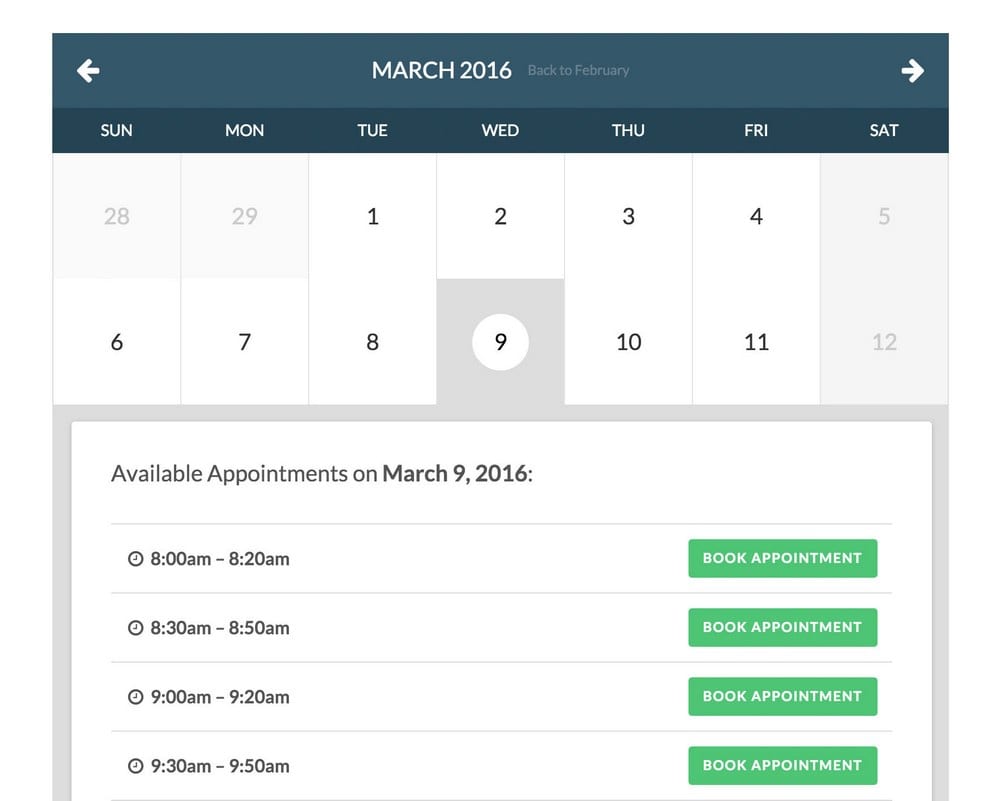Select March 1 on the calendar
This screenshot has height=801, width=1000.
click(372, 216)
